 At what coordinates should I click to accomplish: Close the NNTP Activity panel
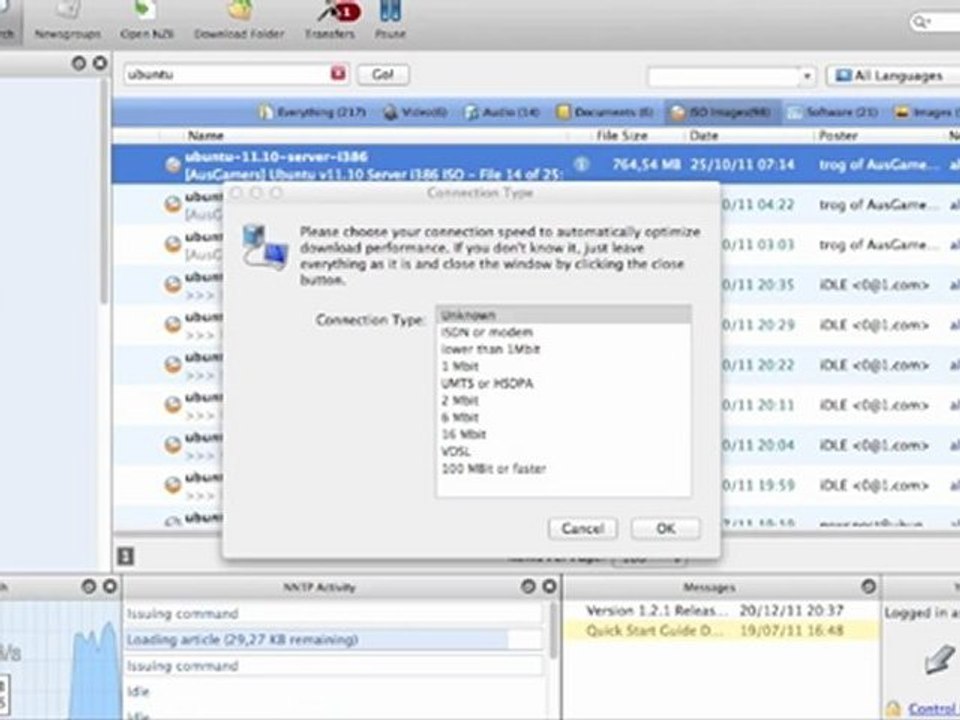[549, 587]
